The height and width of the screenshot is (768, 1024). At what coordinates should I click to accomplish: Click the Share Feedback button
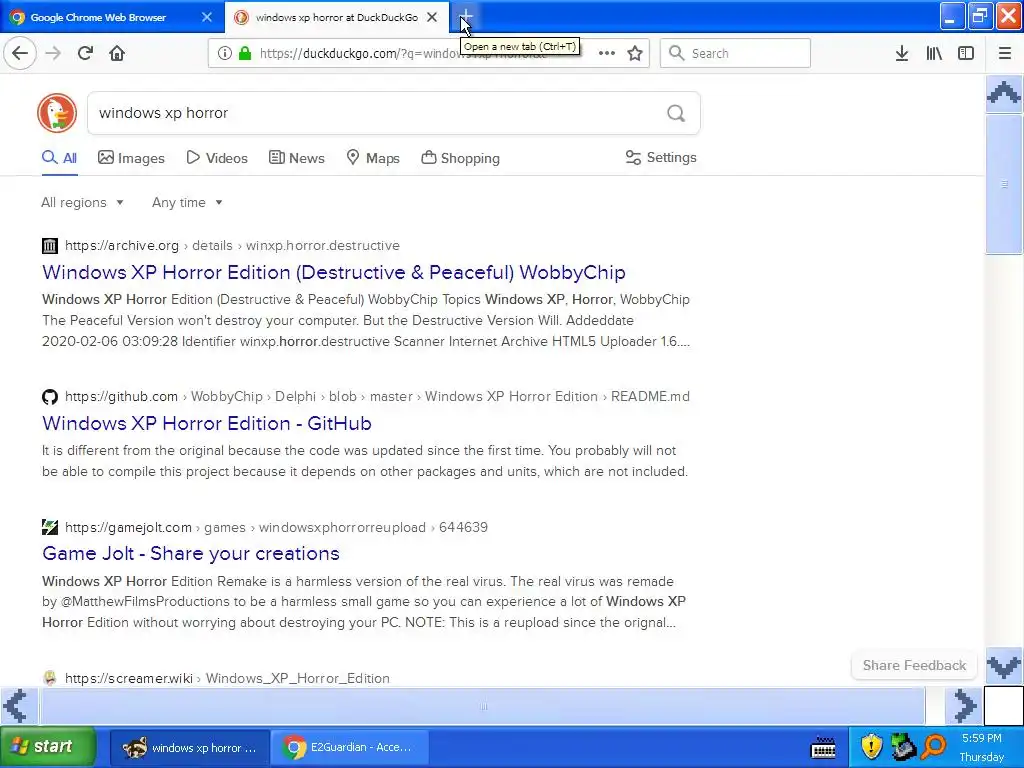914,665
